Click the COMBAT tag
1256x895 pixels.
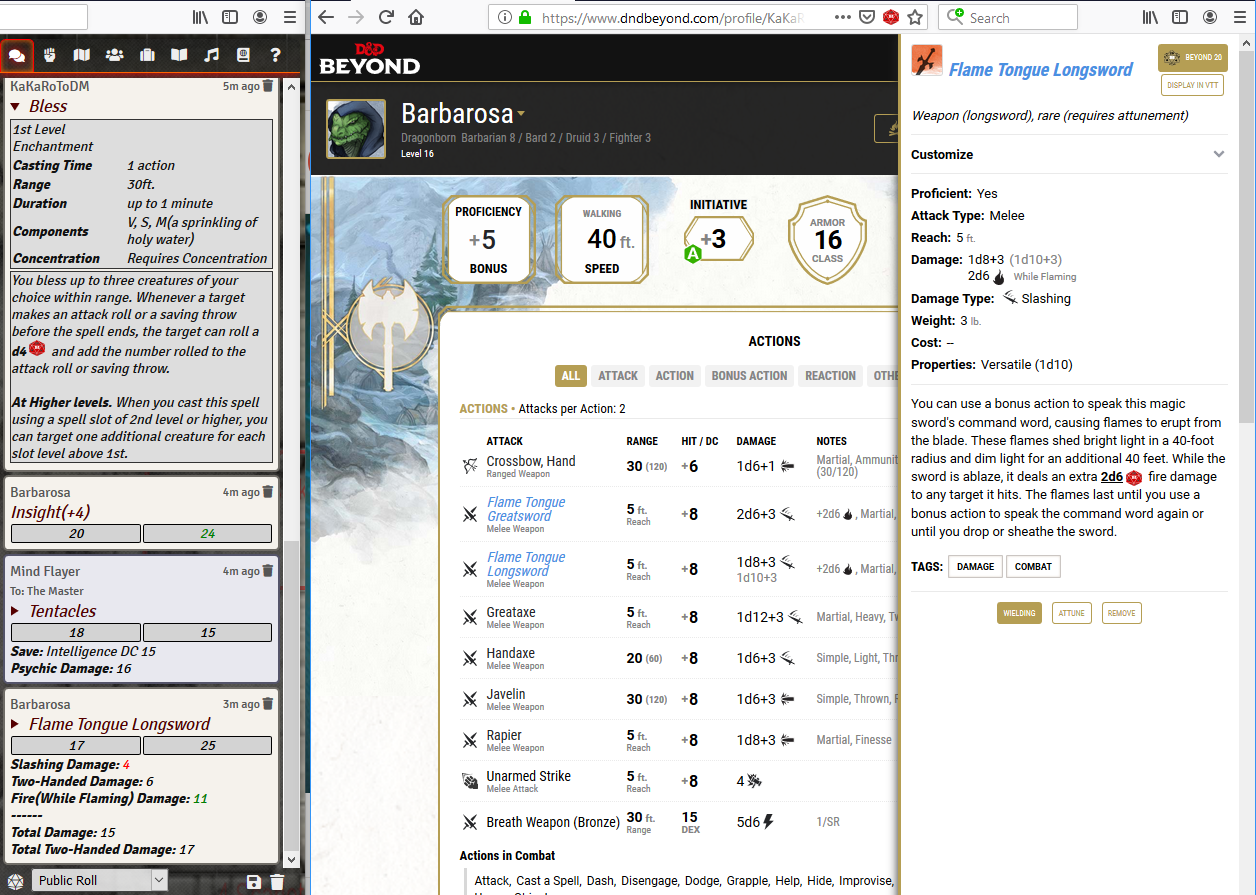pos(1033,567)
